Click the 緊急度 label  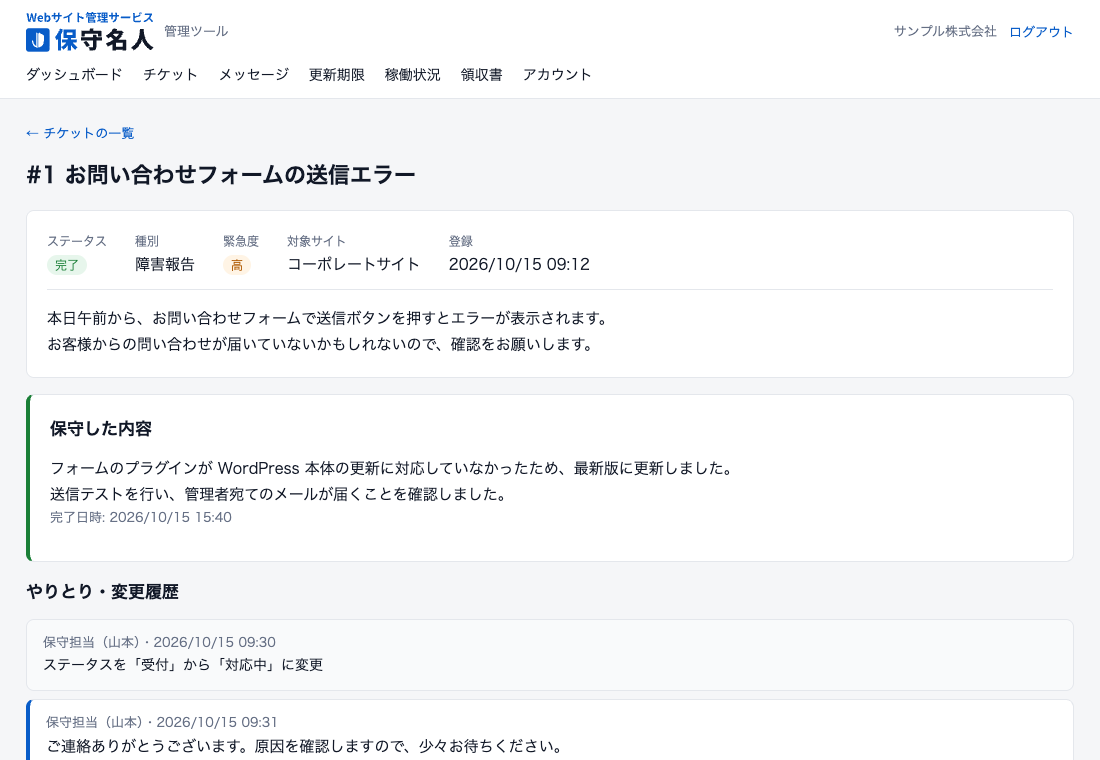pyautogui.click(x=241, y=241)
